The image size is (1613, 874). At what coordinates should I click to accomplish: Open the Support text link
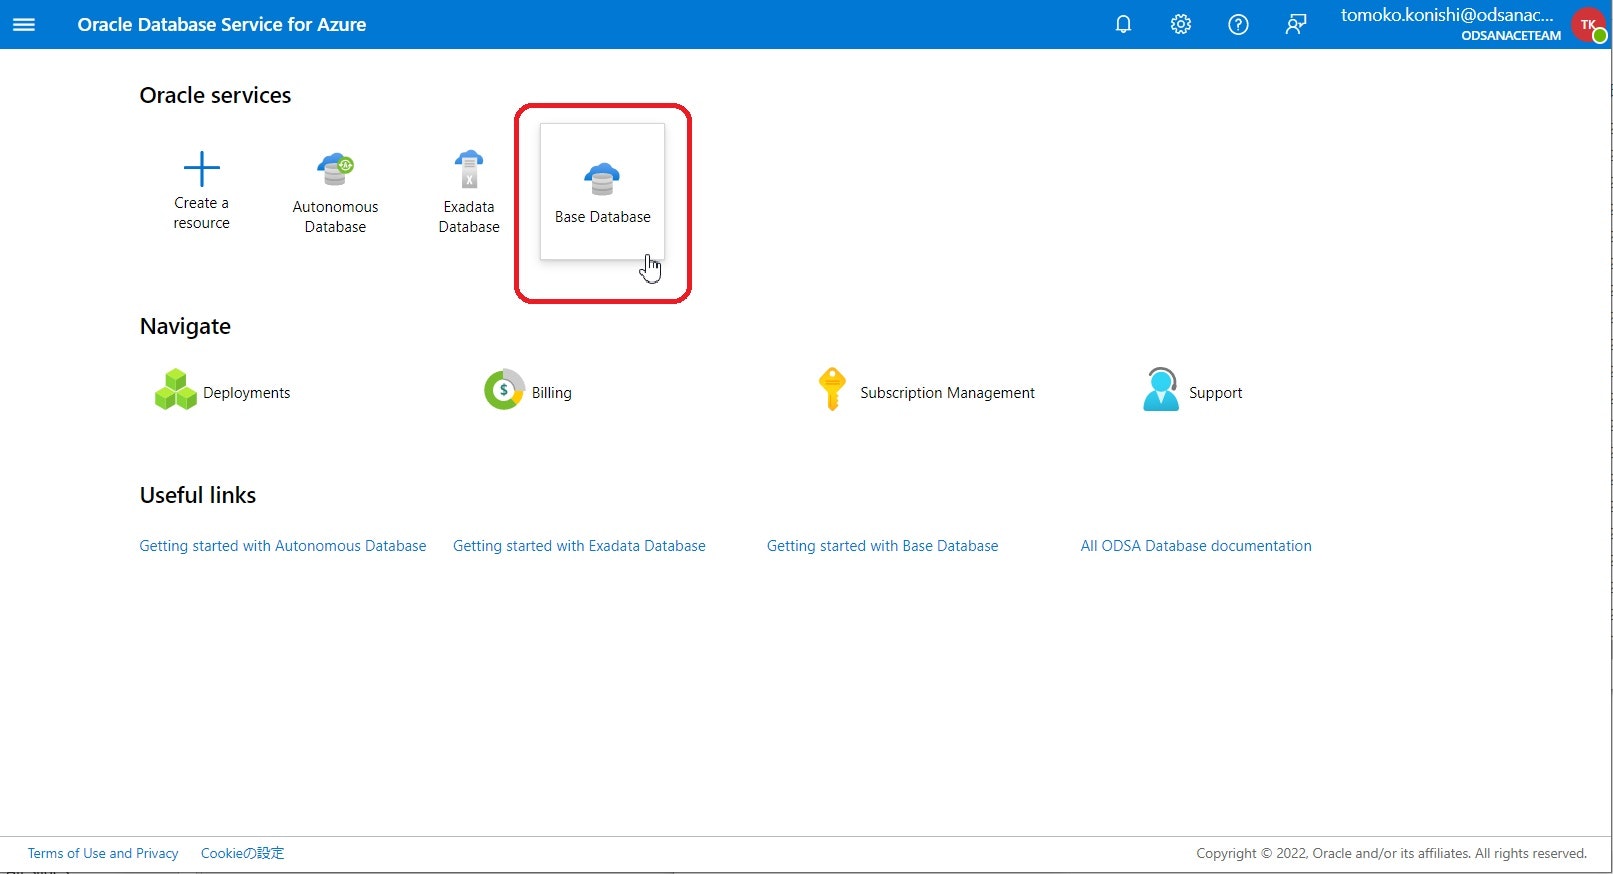[x=1215, y=393]
